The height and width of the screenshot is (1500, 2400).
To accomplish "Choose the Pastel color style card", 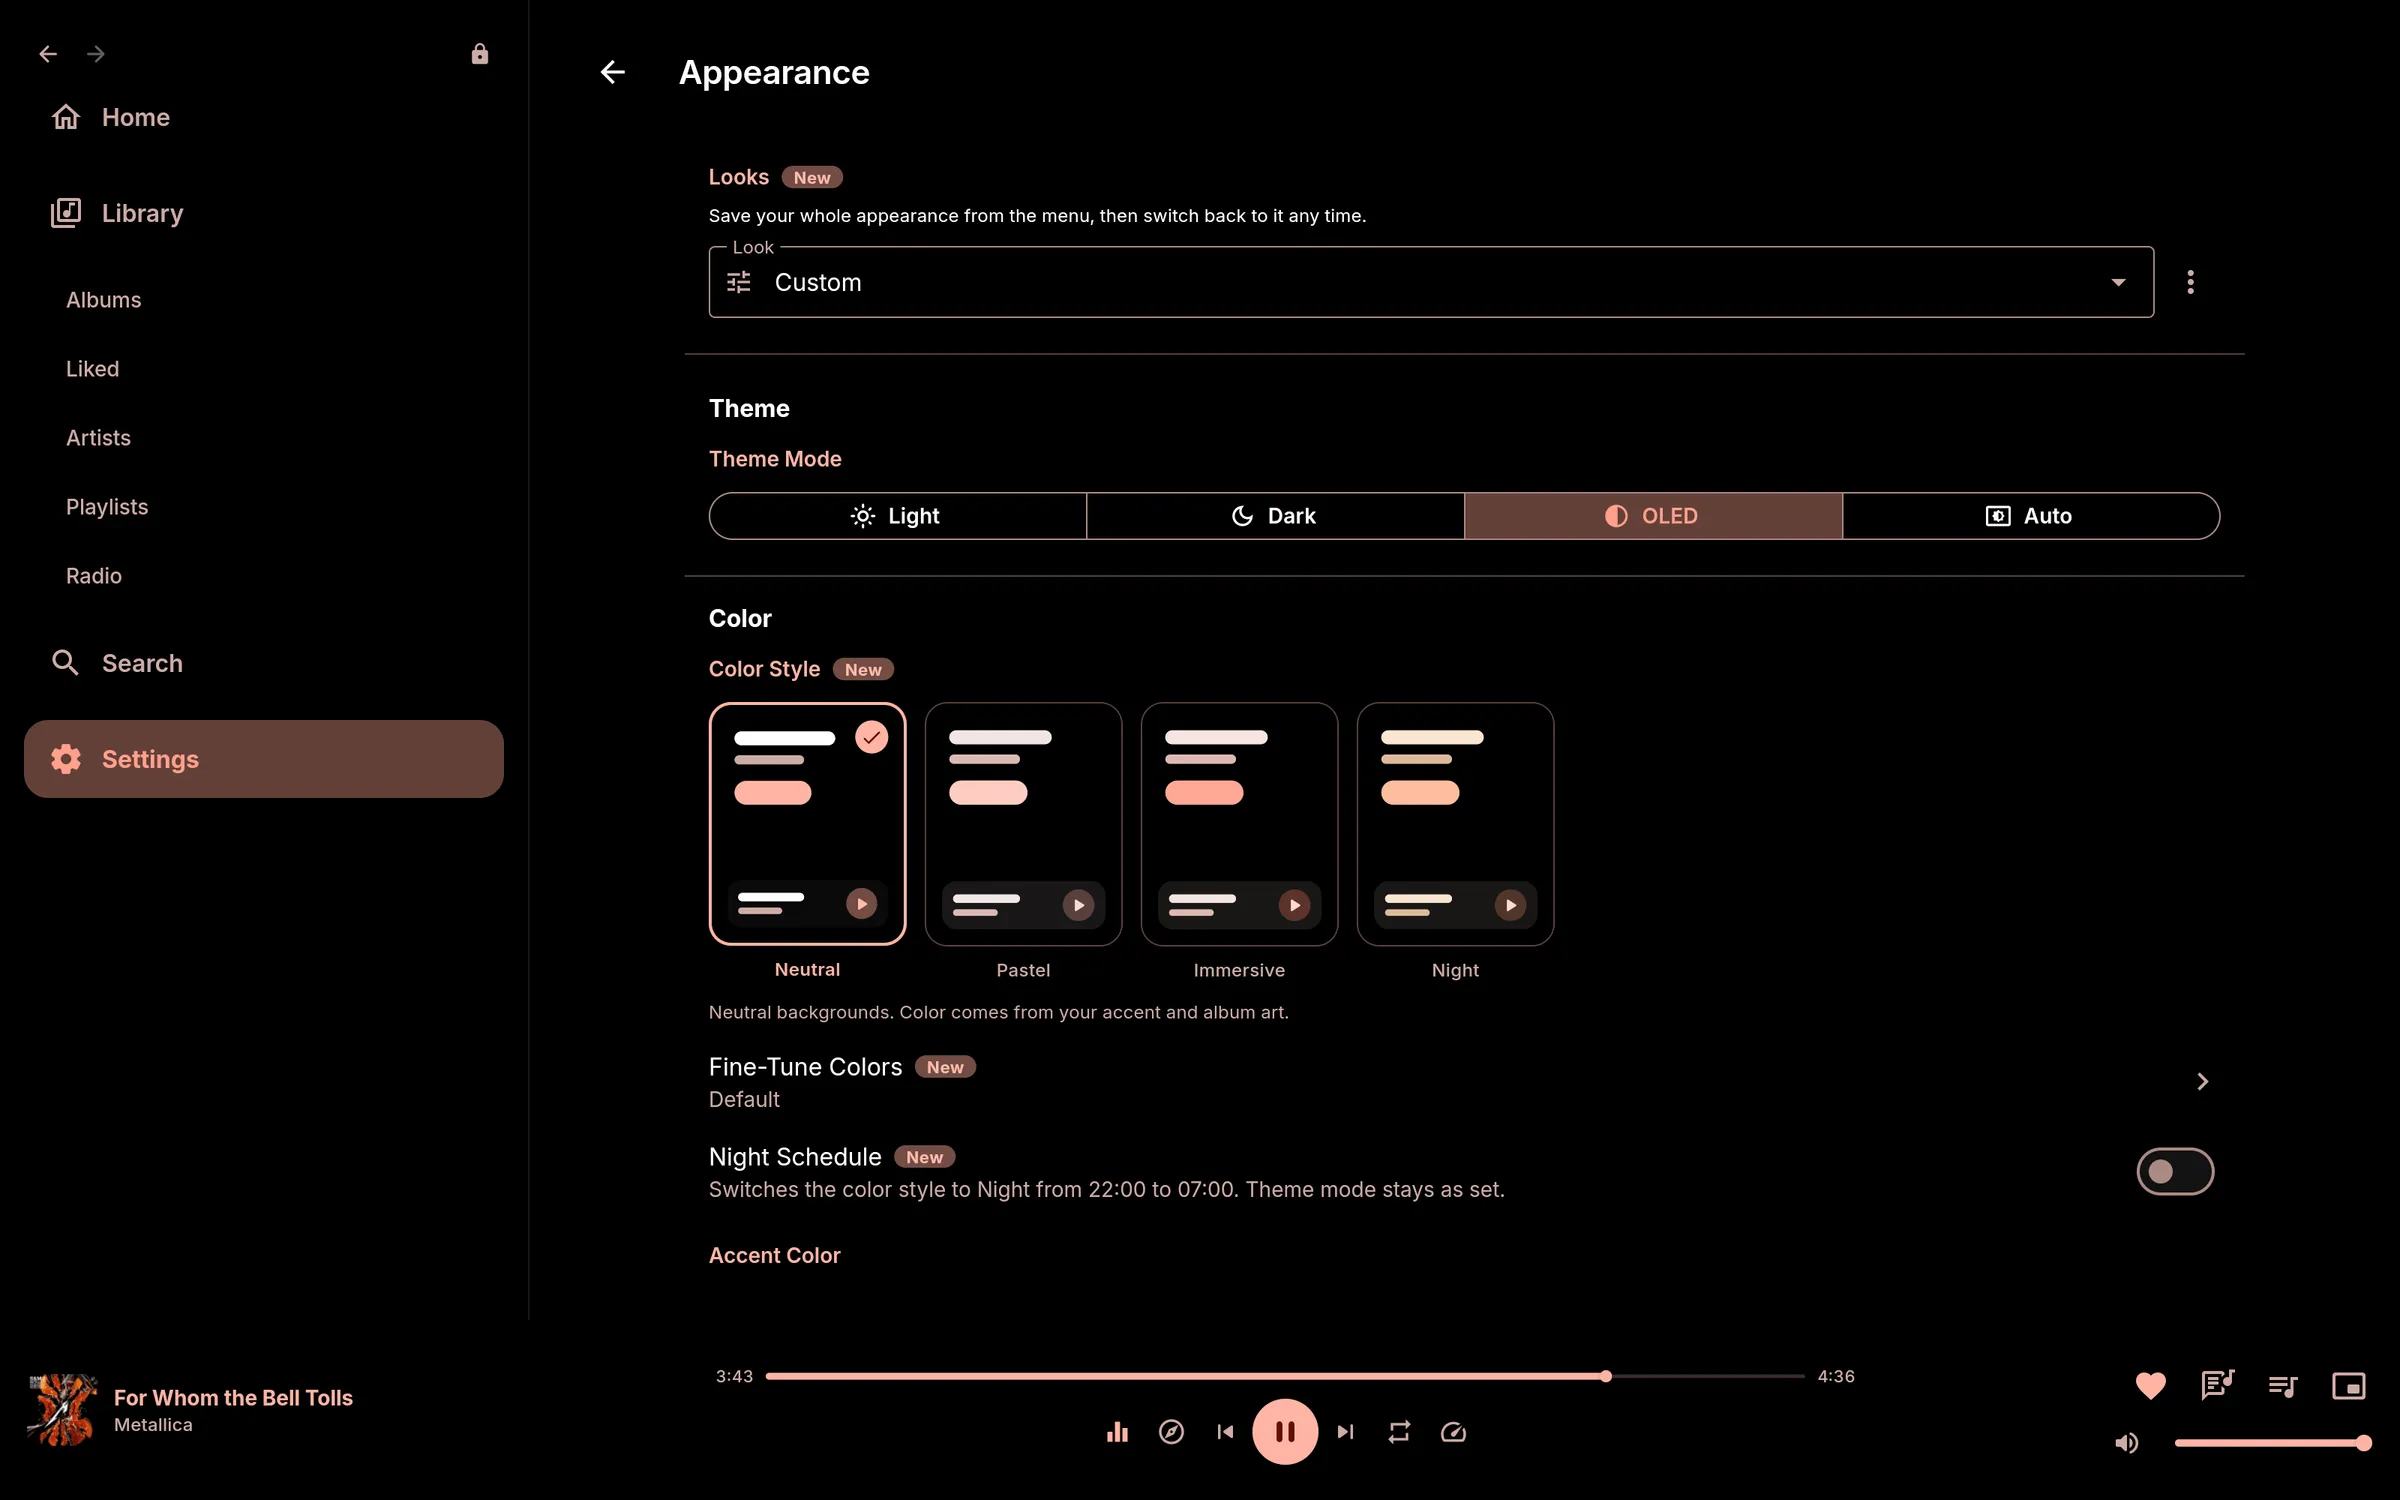I will (x=1023, y=824).
